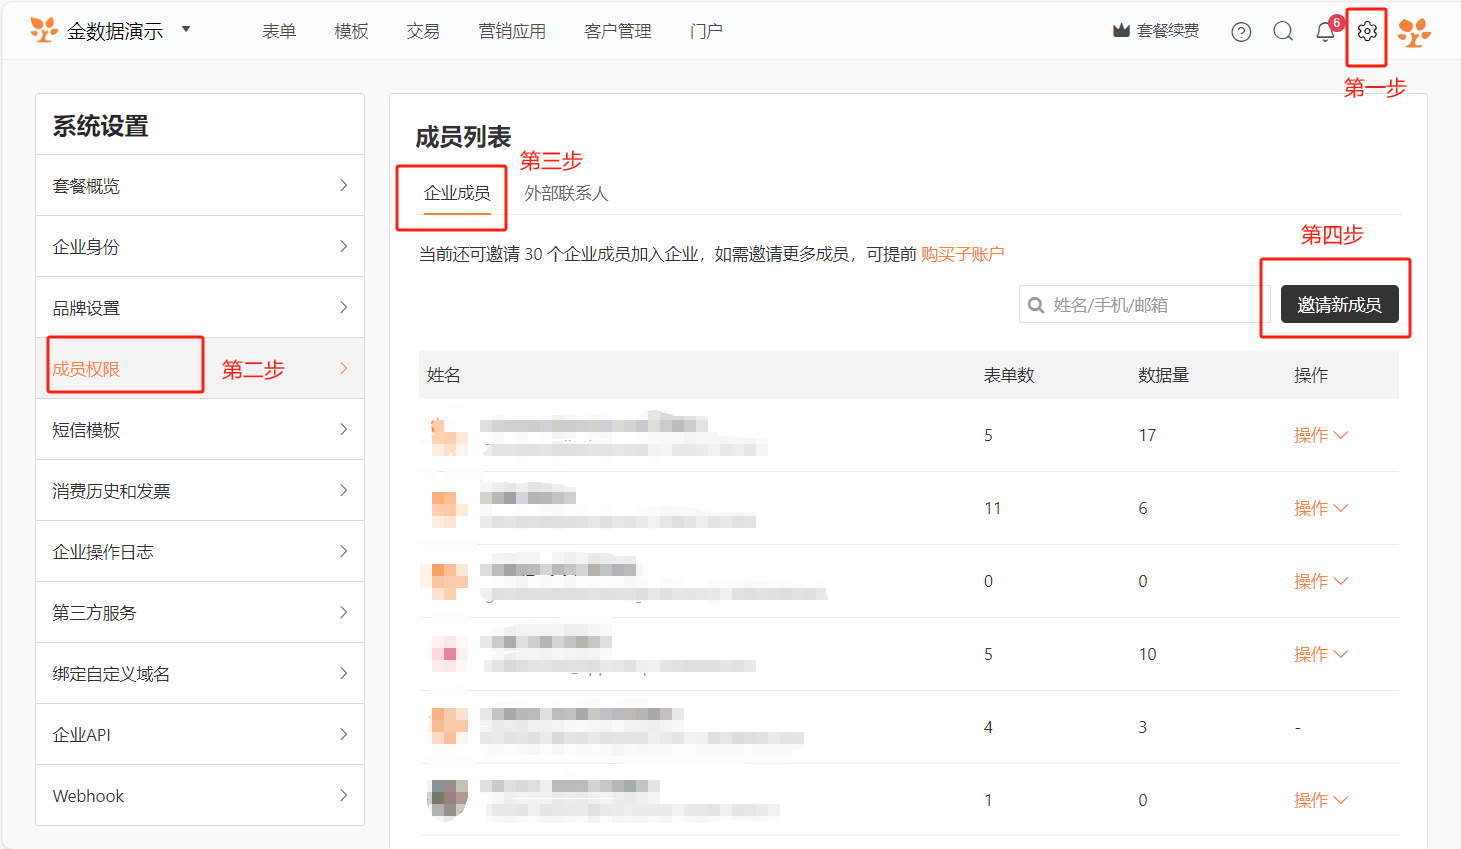
Task: Open Webhook settings section
Action: 200,796
